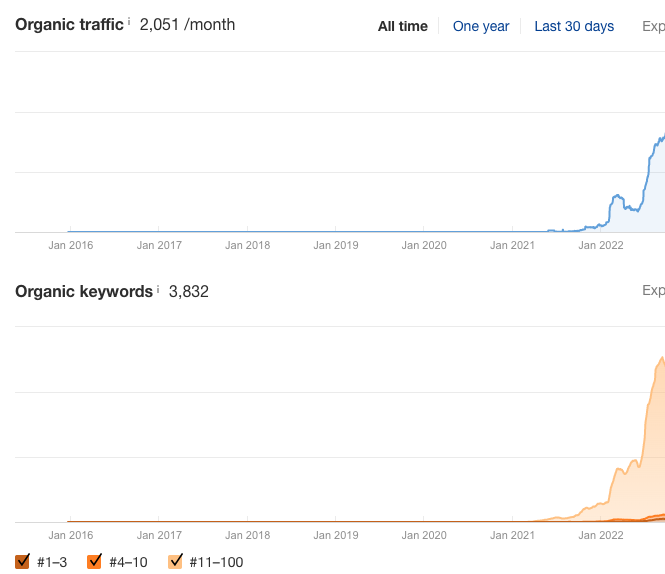
Task: Click Jan 2018 label on traffic chart
Action: [x=247, y=245]
